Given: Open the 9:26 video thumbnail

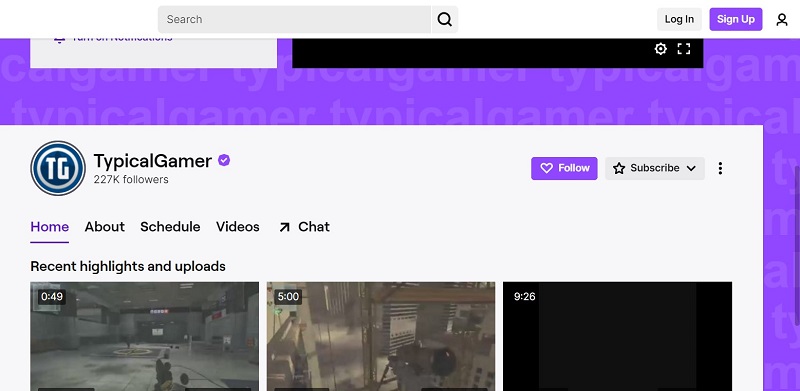Looking at the screenshot, I should coord(617,336).
